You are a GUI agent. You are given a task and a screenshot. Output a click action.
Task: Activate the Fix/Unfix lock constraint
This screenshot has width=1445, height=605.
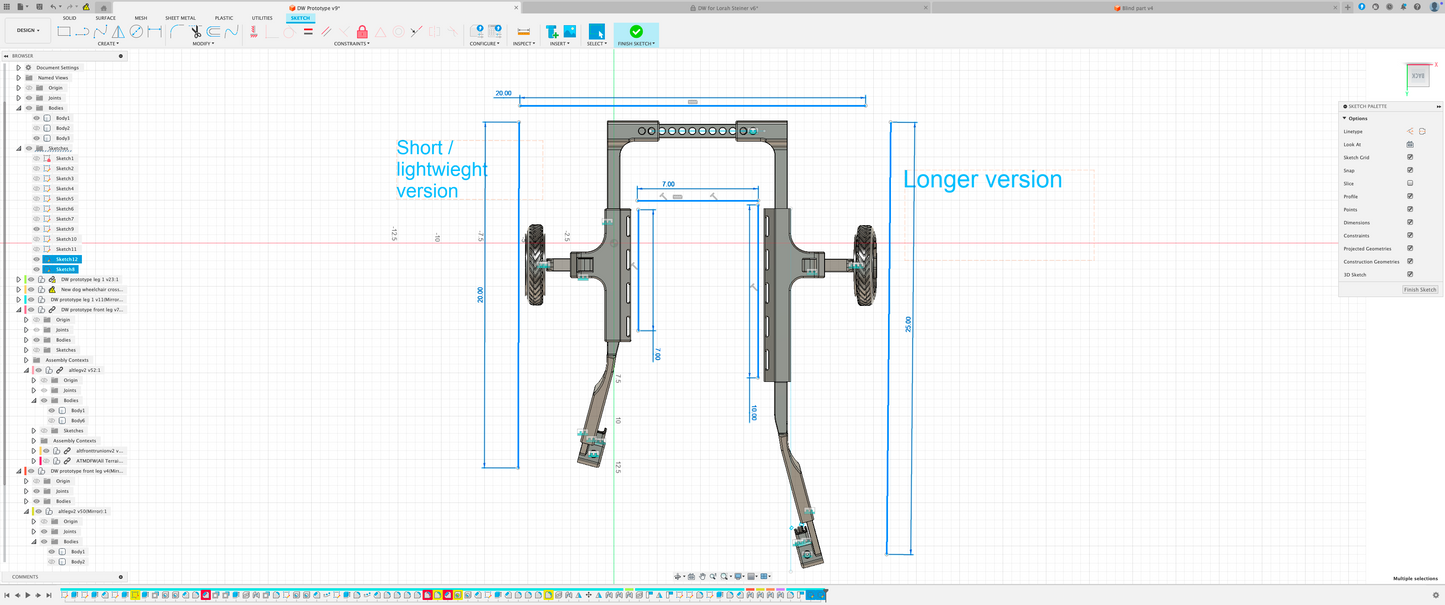pos(362,32)
